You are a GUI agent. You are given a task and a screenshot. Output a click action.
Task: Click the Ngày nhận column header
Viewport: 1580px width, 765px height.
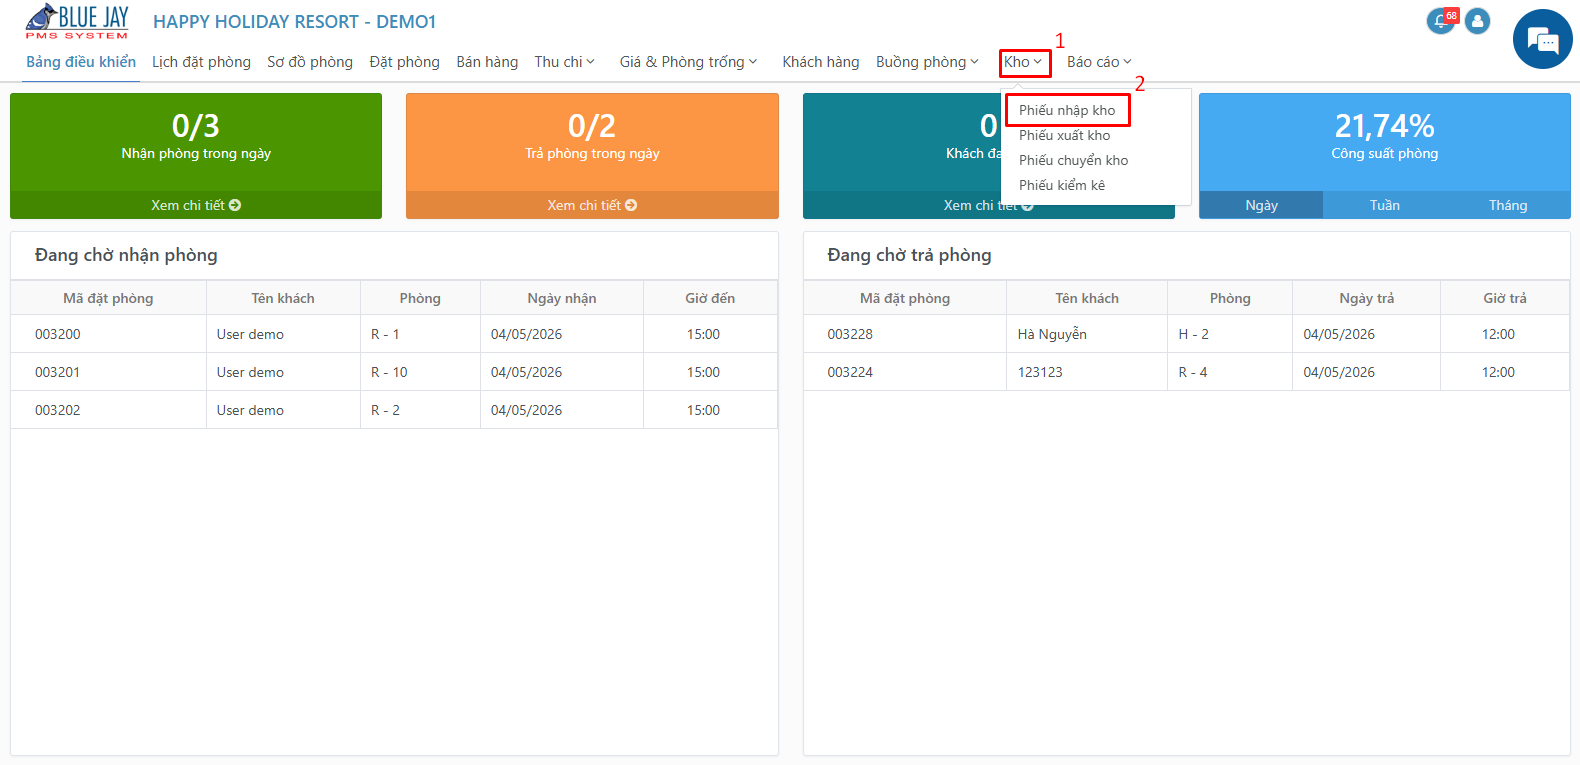pos(562,298)
